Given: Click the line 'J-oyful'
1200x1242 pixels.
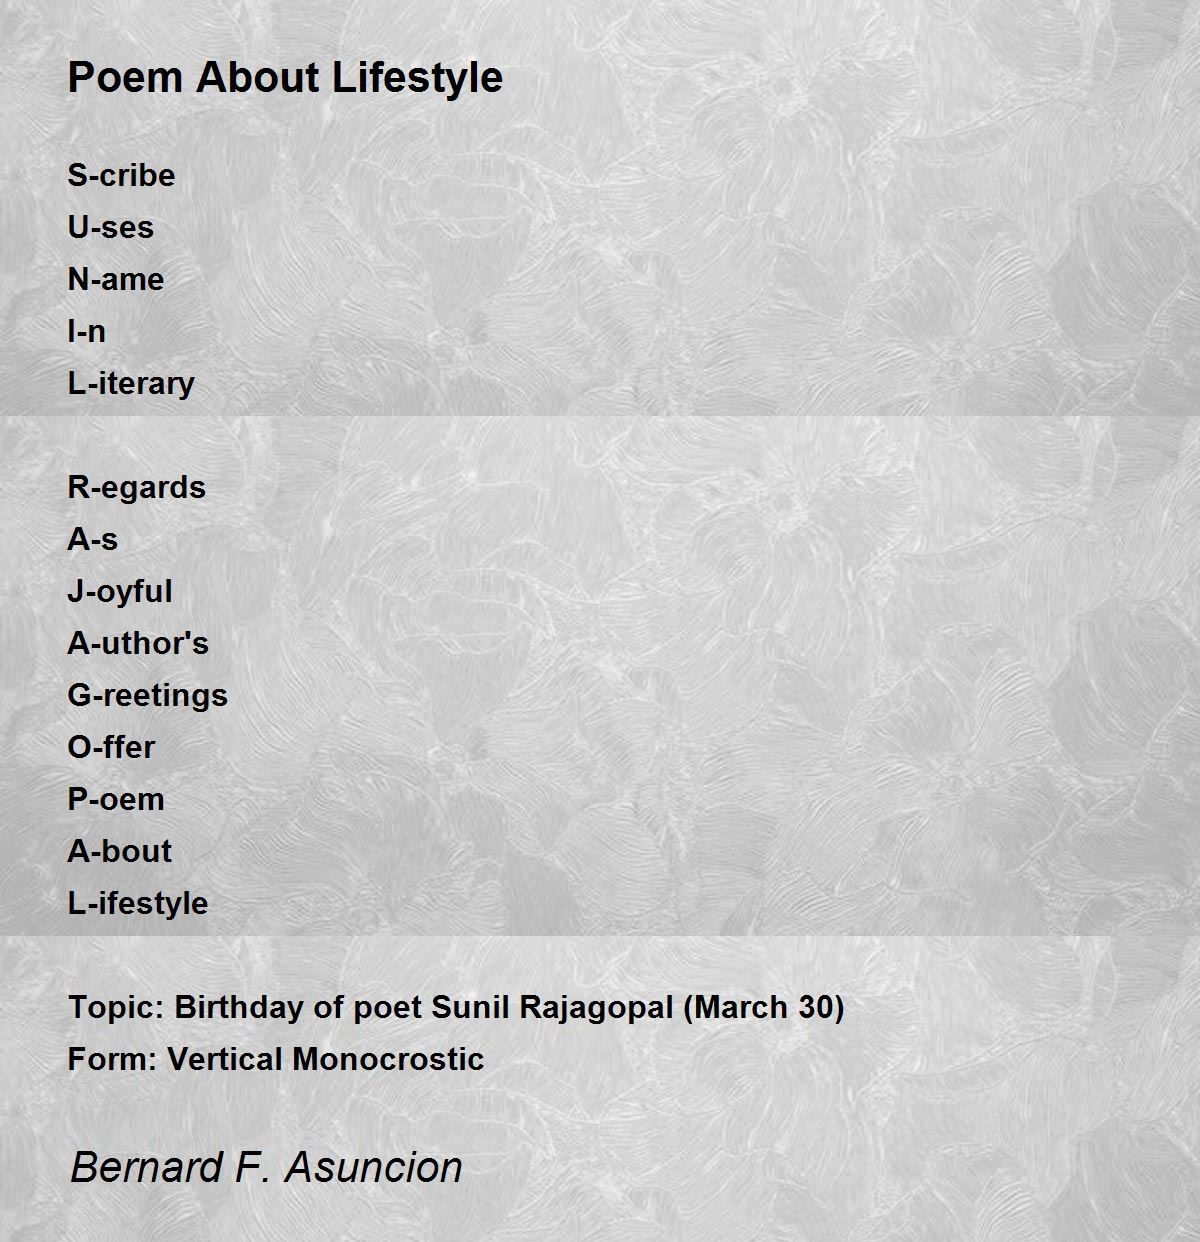Looking at the screenshot, I should [x=120, y=591].
